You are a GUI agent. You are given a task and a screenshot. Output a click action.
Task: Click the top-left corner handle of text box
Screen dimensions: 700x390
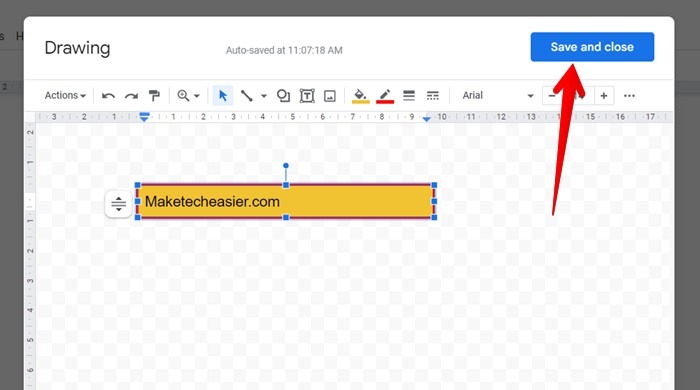138,185
